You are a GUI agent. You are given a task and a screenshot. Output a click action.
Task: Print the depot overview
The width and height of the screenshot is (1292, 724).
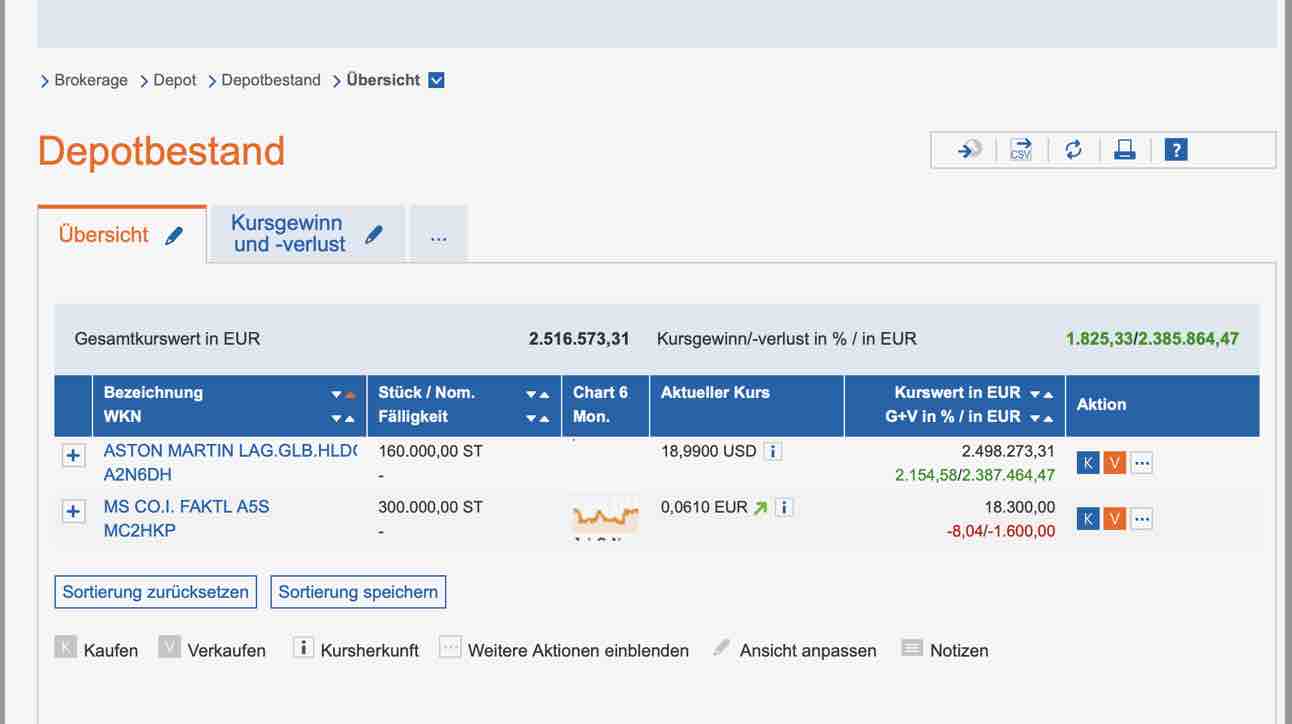[x=1125, y=150]
